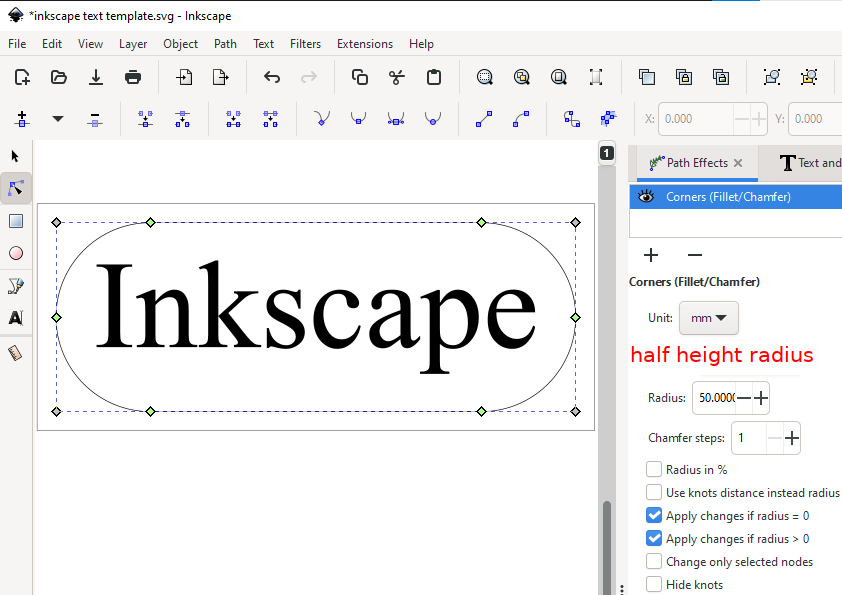Open the Edit menu
Viewport: 842px width, 595px height.
pos(52,44)
